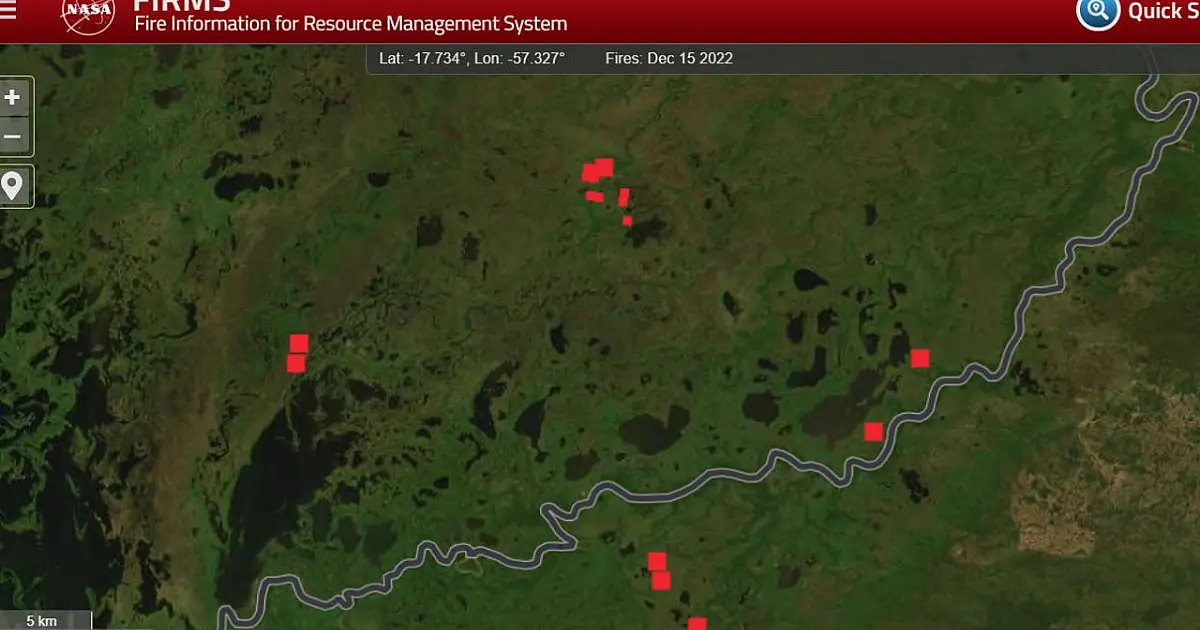Click the Fire Information for Resource Management System title

point(351,23)
